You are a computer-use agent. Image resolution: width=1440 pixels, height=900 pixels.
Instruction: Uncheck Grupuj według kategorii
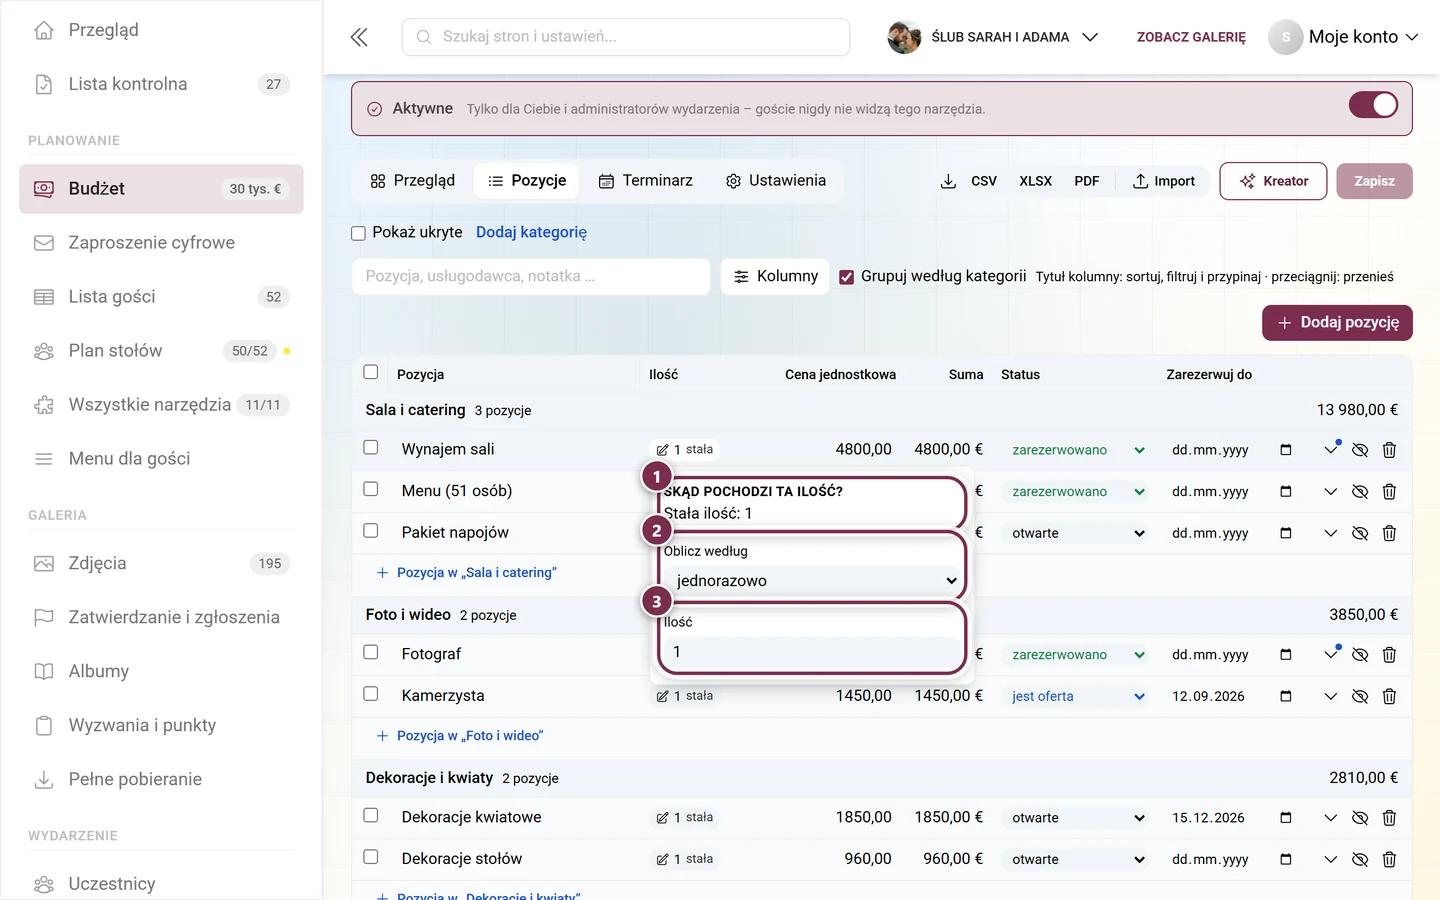(847, 277)
